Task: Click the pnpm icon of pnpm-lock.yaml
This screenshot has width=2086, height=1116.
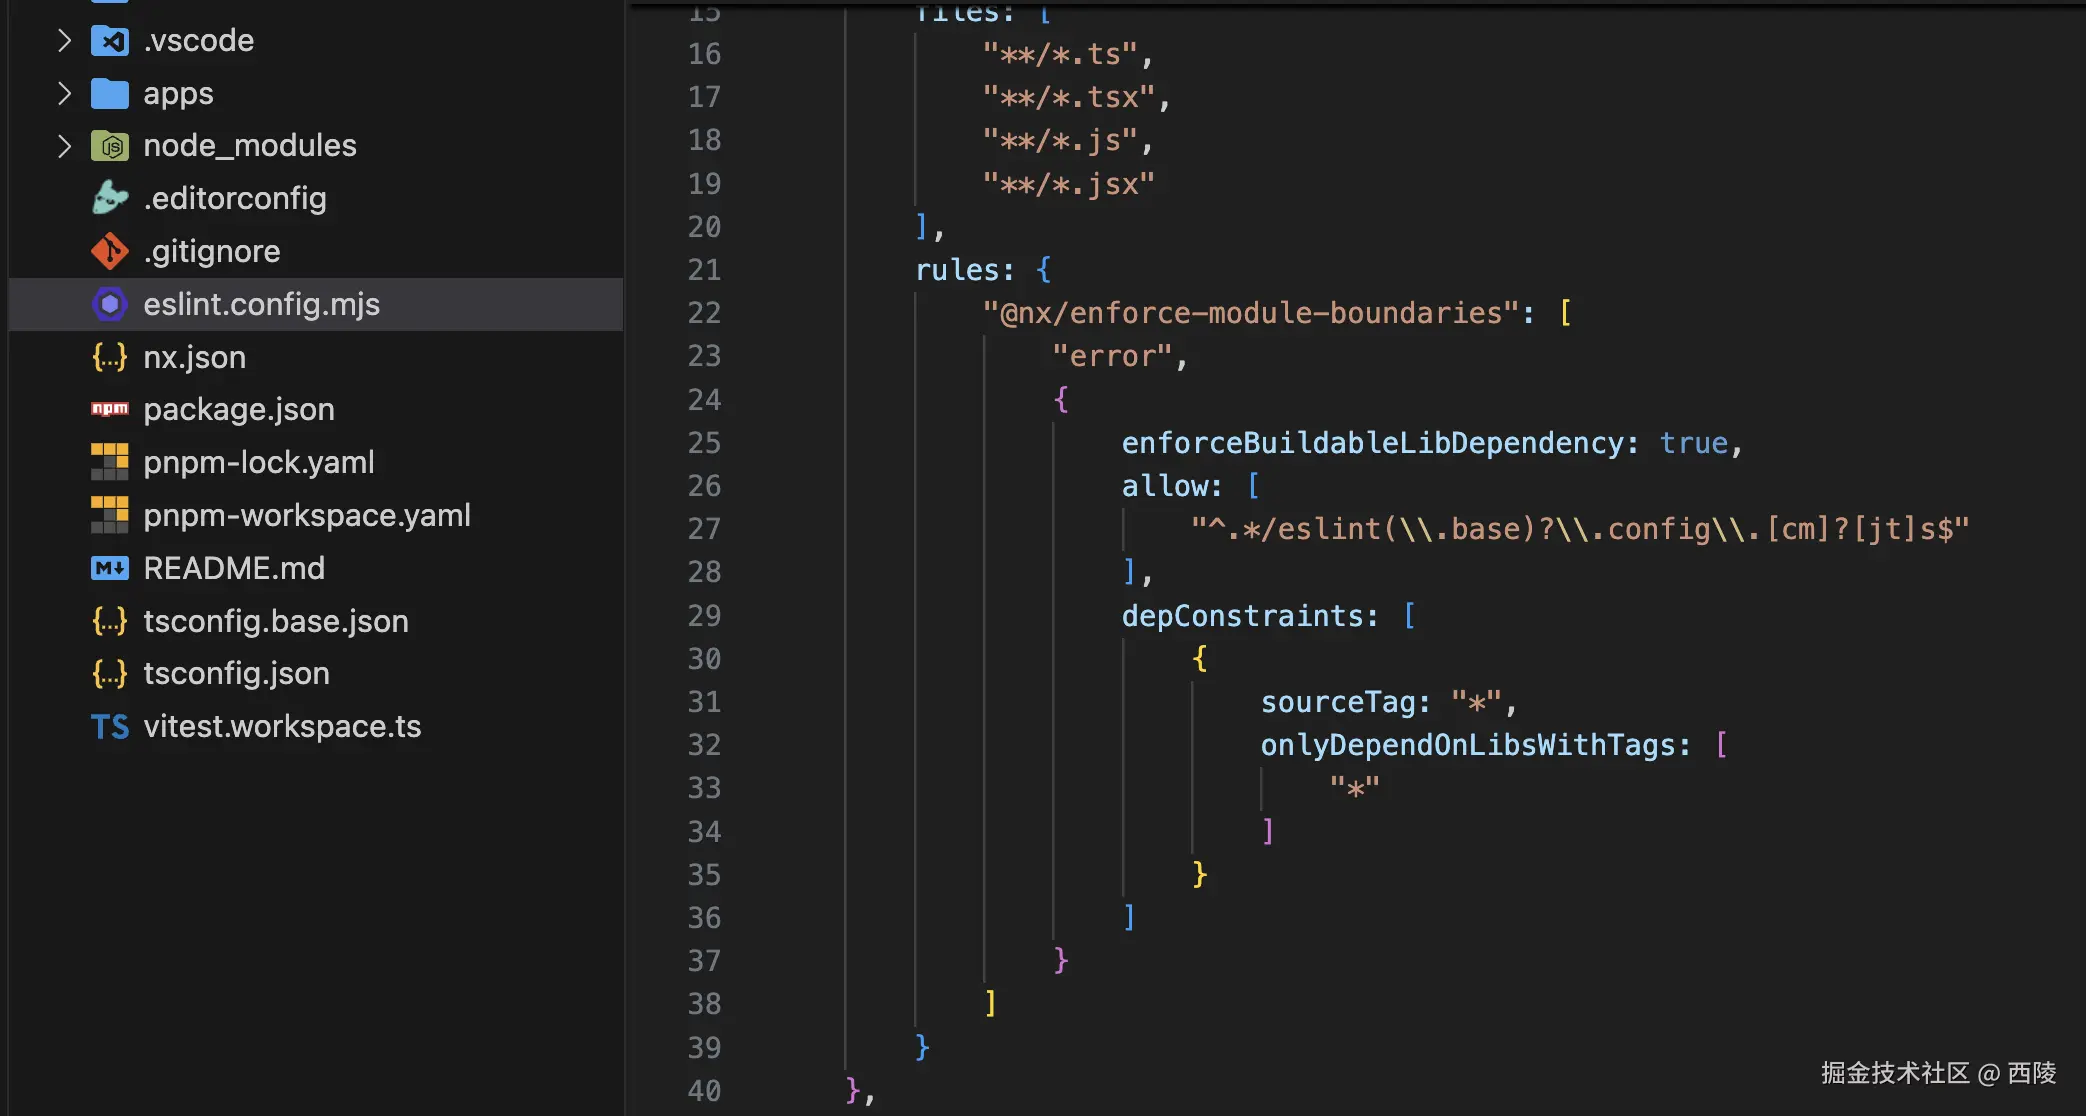Action: pyautogui.click(x=110, y=462)
